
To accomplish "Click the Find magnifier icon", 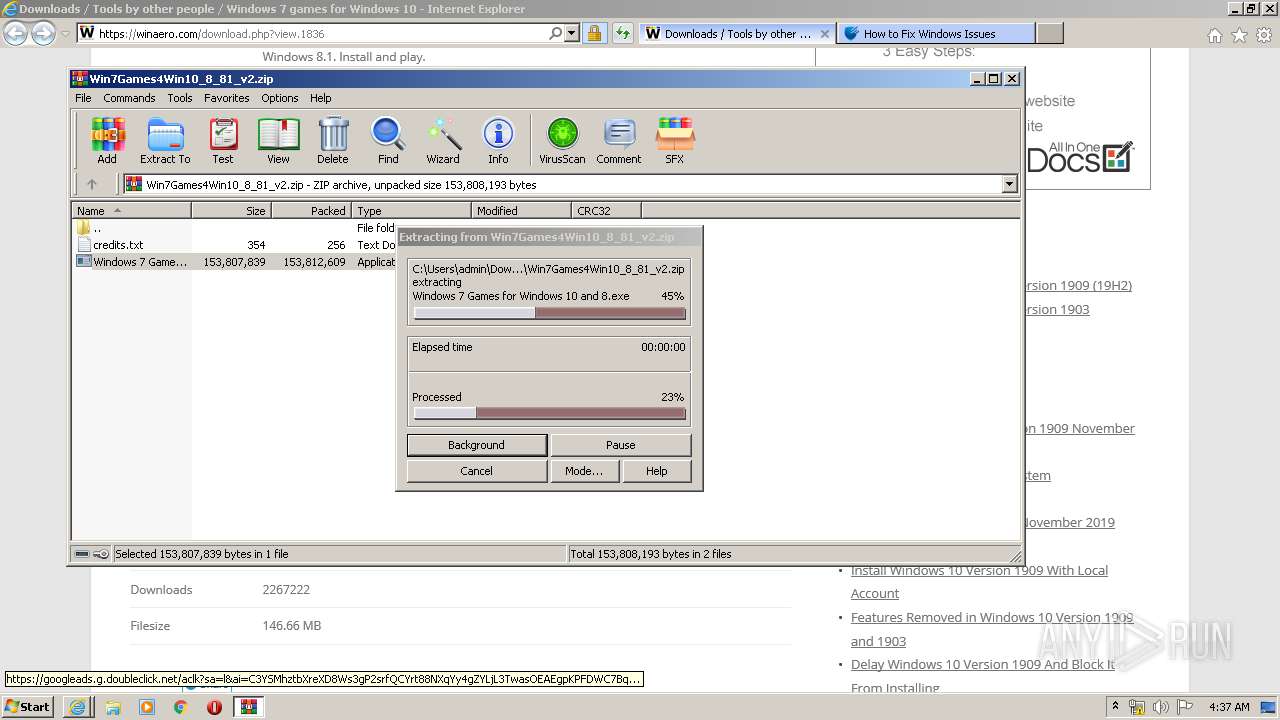I will [388, 140].
